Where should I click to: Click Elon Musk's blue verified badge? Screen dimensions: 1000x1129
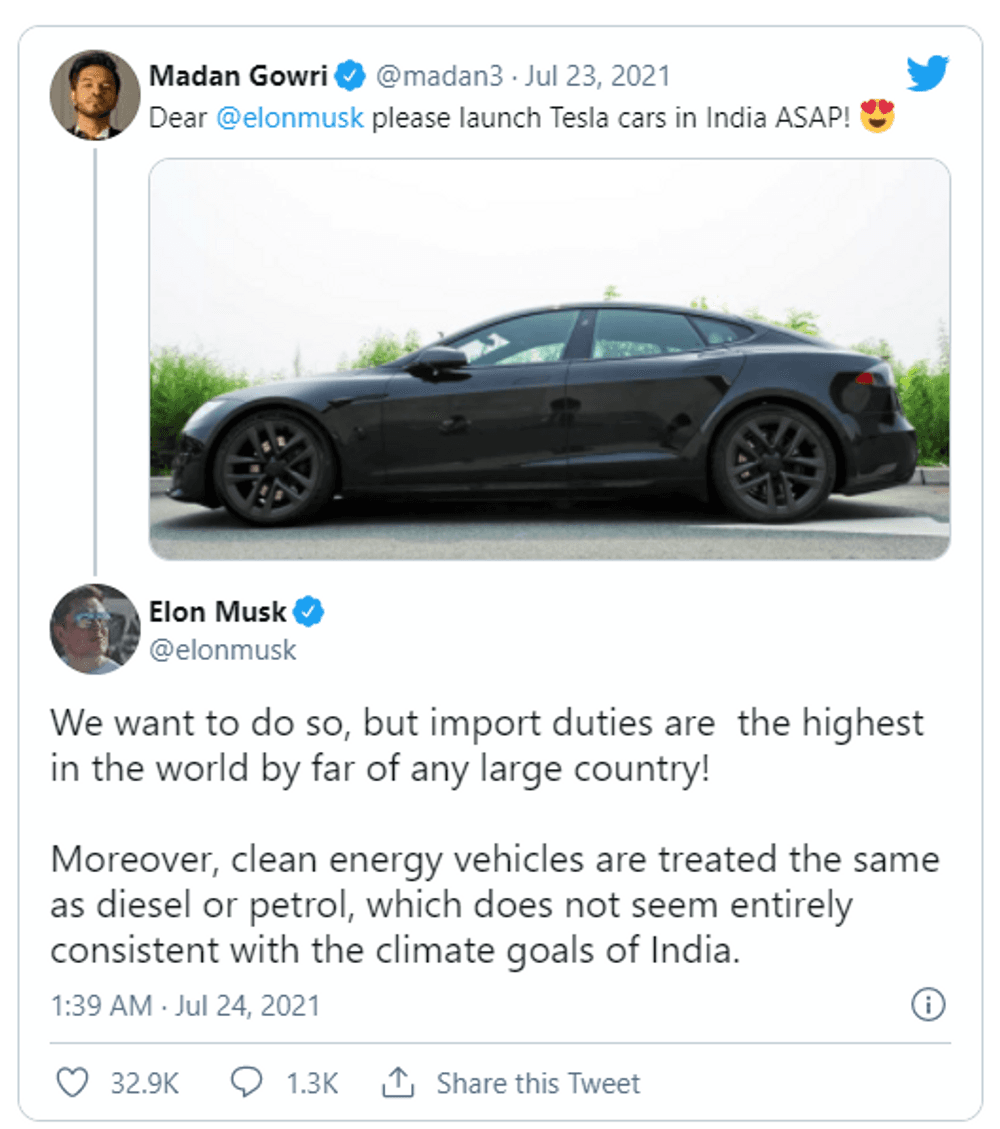click(x=309, y=611)
